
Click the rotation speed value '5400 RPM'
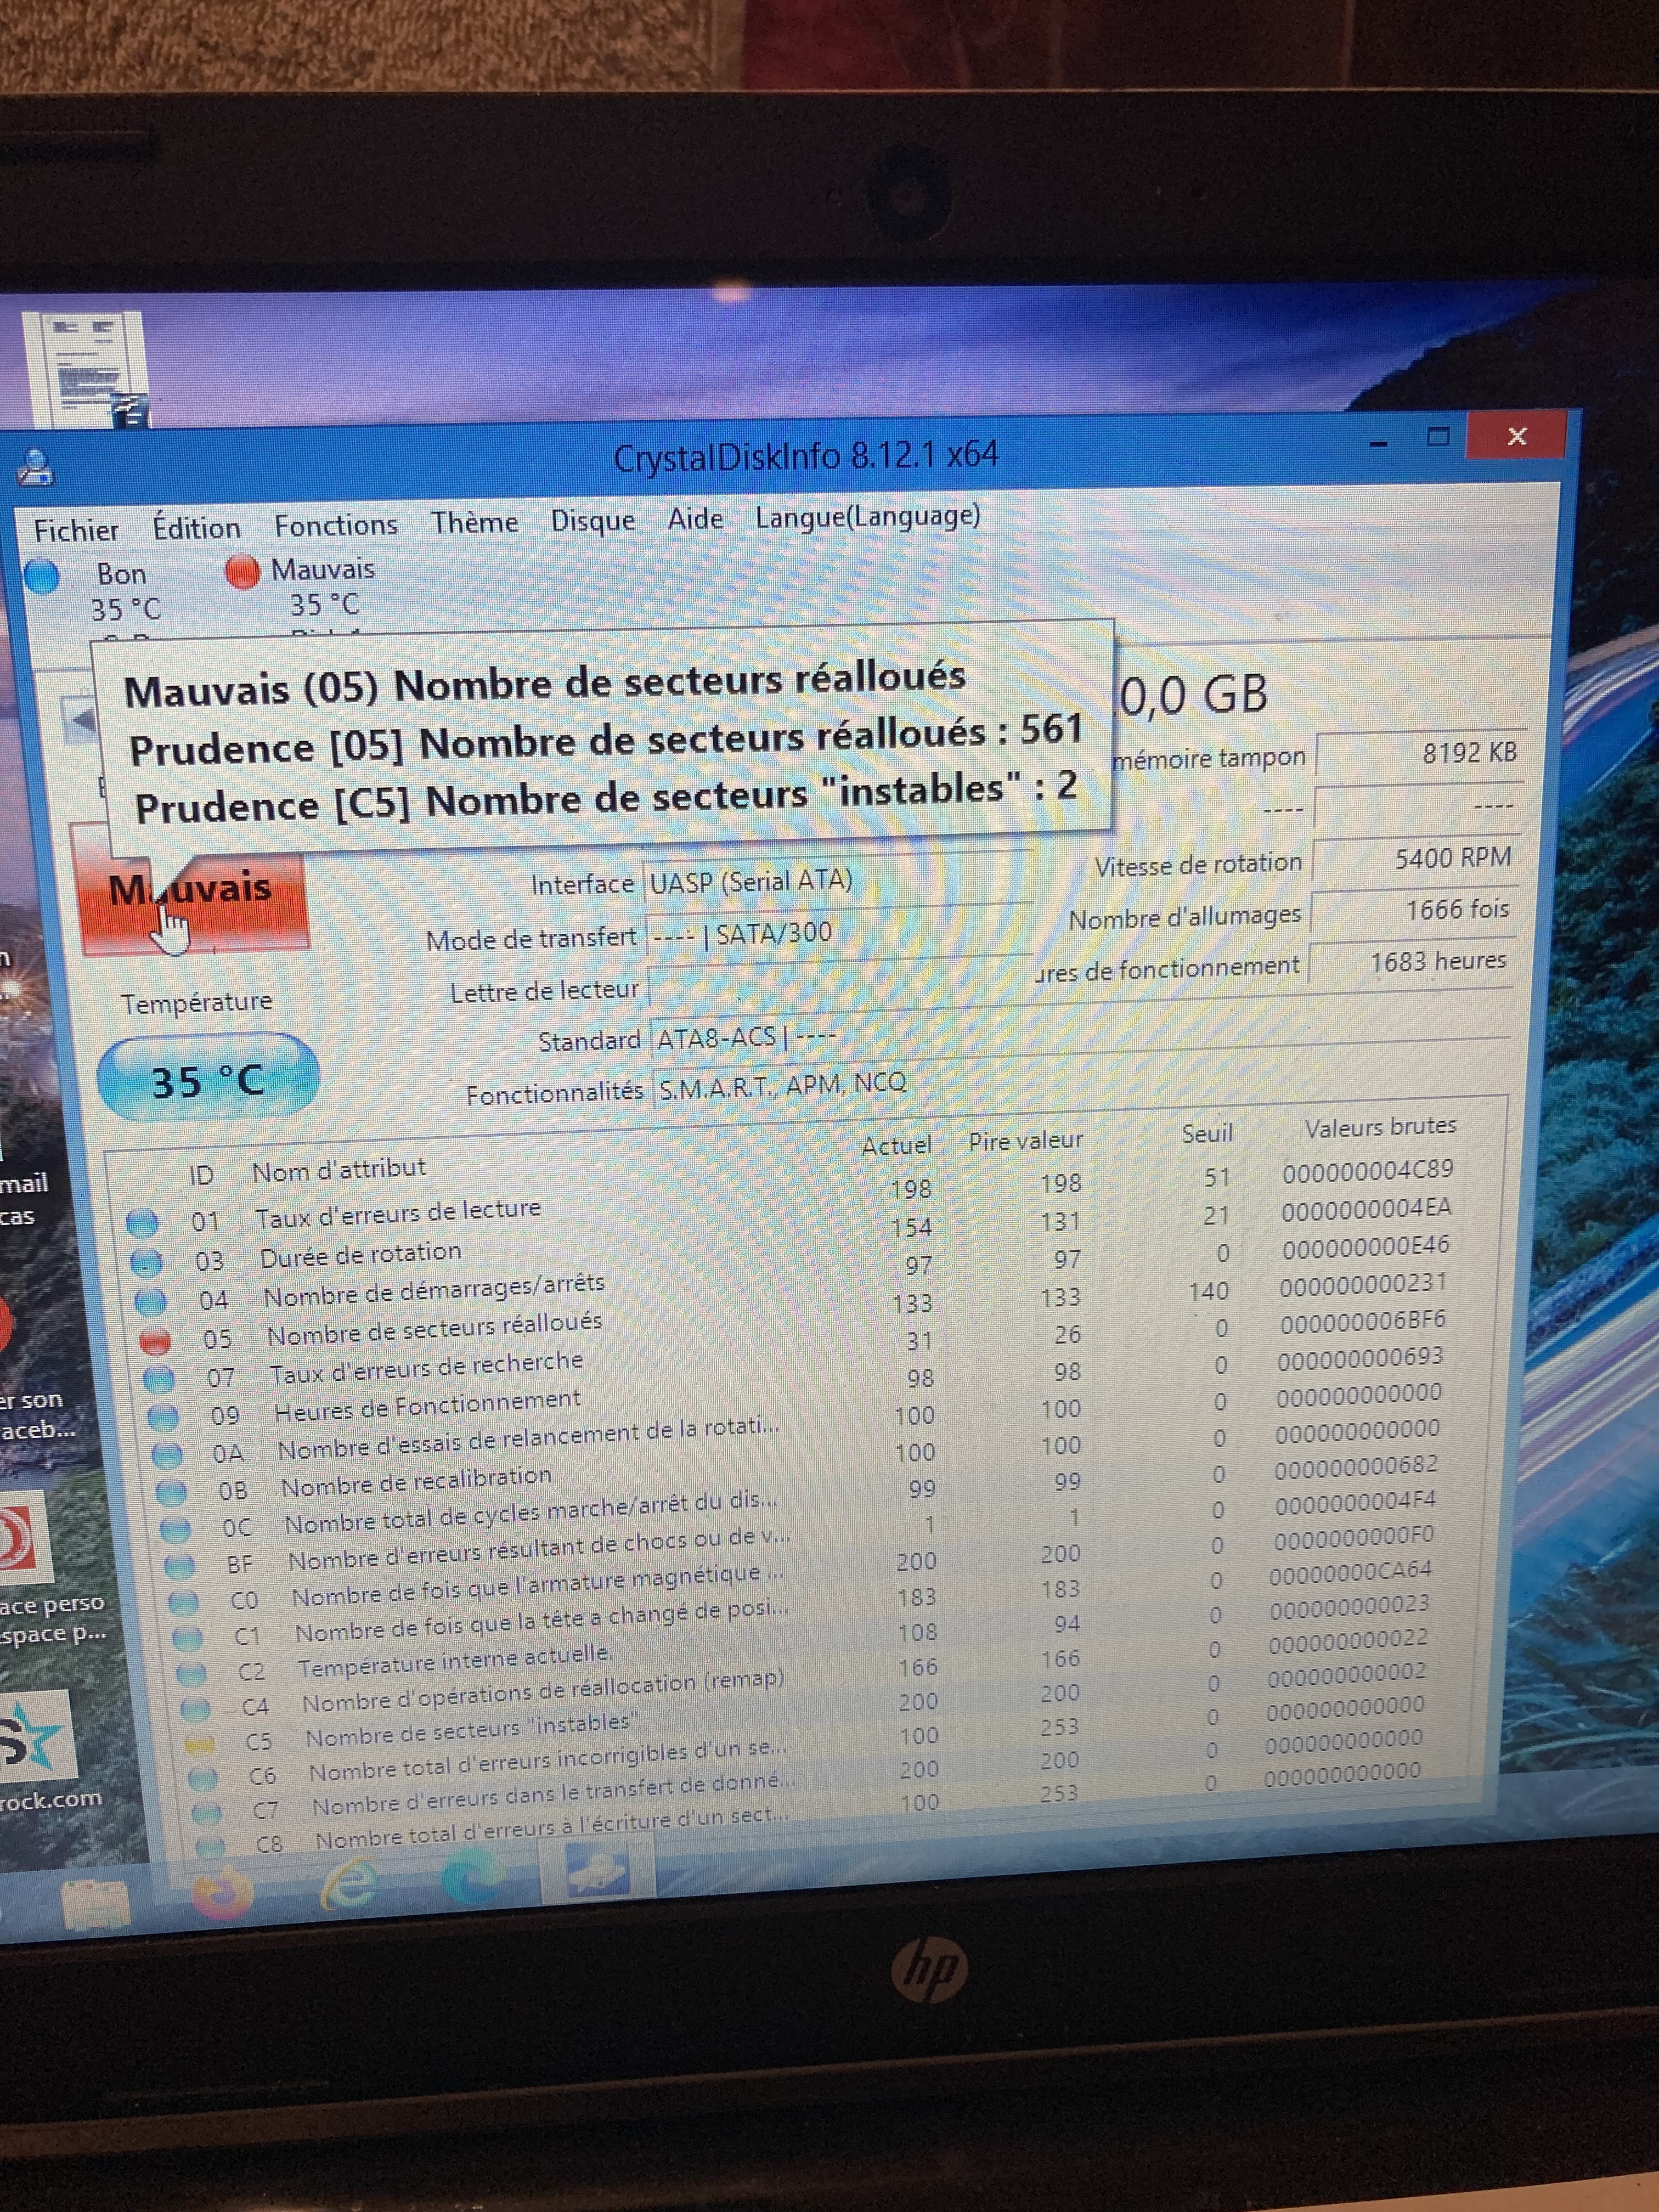(x=1416, y=858)
